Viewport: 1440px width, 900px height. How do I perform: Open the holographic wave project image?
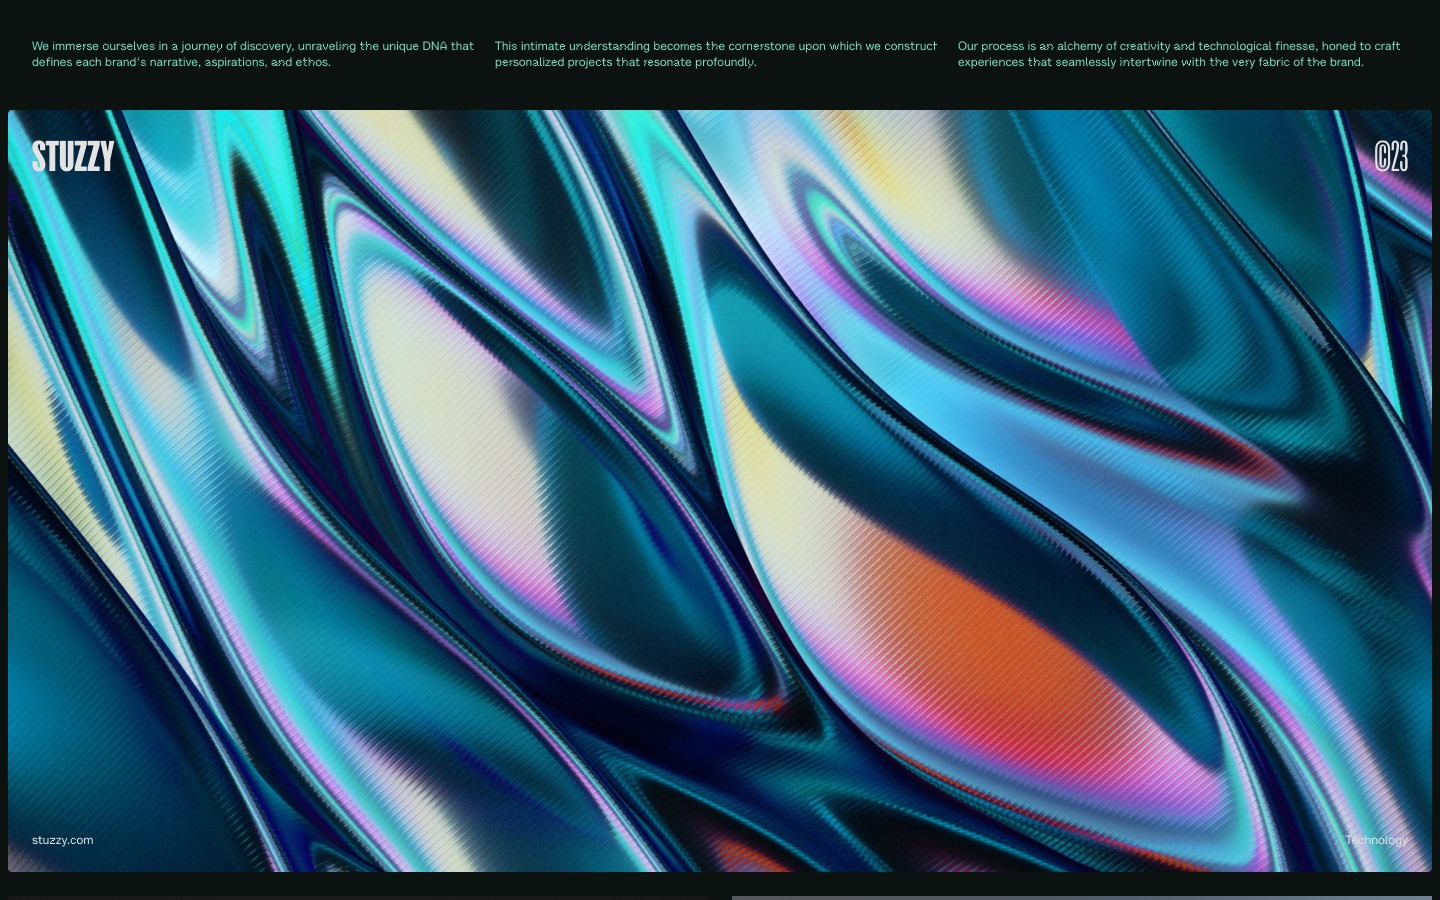[720, 491]
